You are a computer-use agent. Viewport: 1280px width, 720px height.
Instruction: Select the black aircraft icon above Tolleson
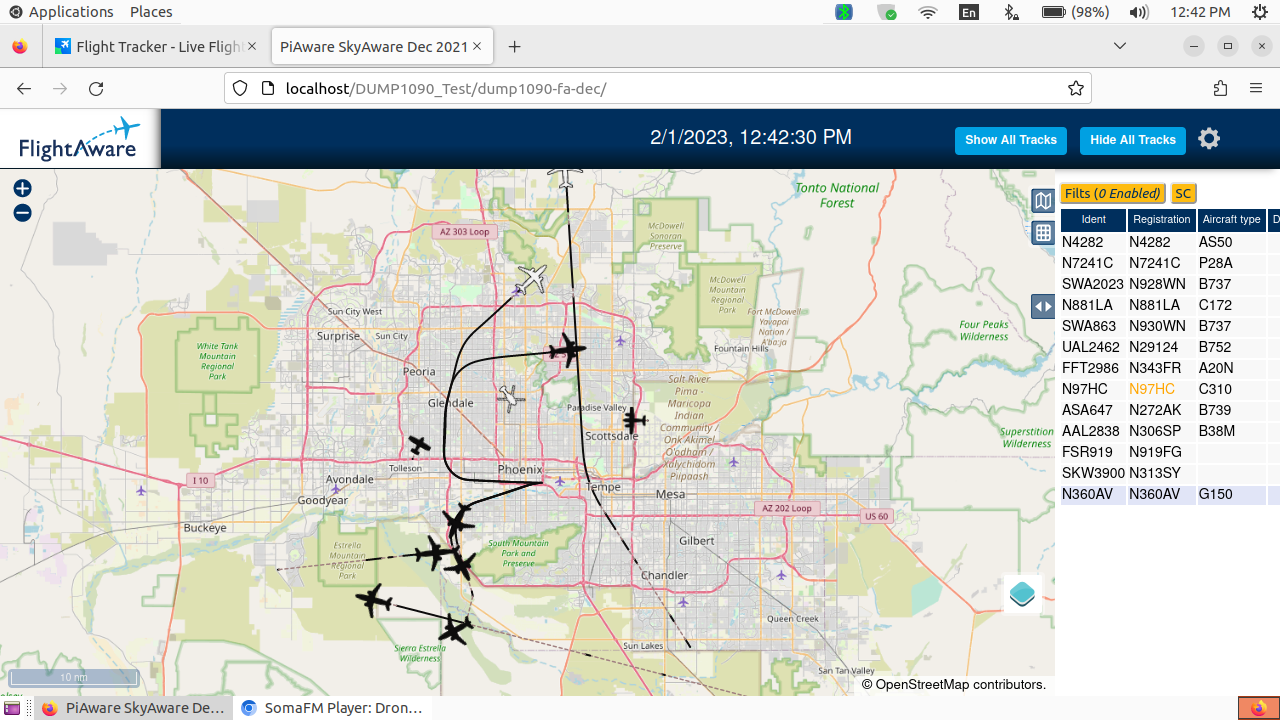pos(420,444)
